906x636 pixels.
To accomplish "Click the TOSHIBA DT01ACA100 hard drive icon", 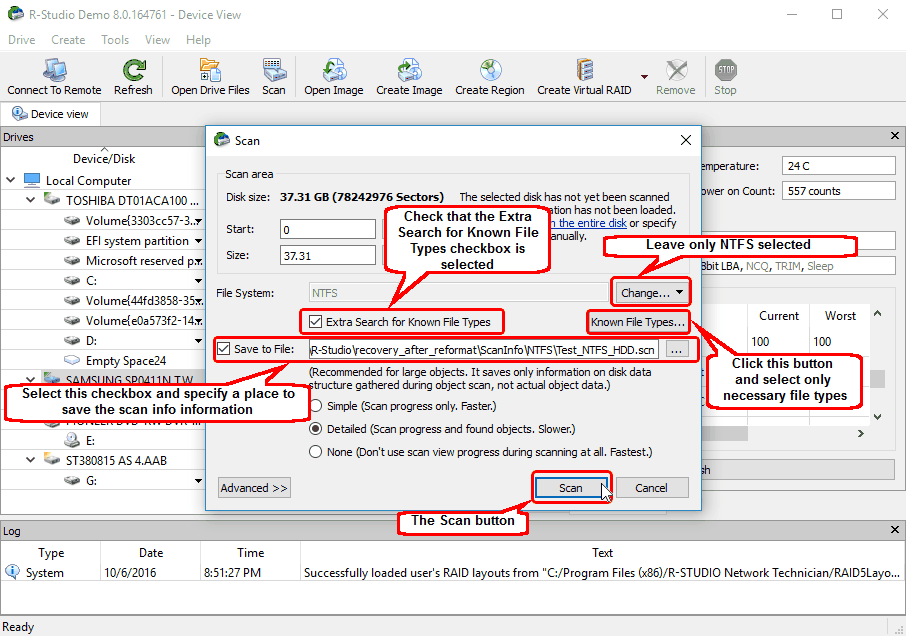I will 52,200.
